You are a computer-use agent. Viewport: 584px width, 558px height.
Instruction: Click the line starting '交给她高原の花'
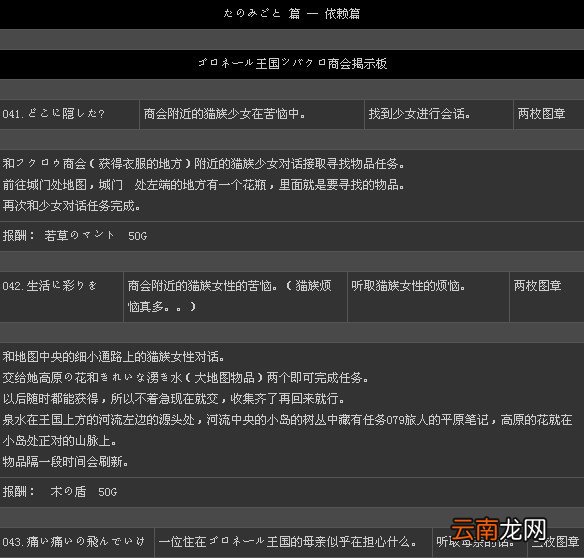[185, 378]
